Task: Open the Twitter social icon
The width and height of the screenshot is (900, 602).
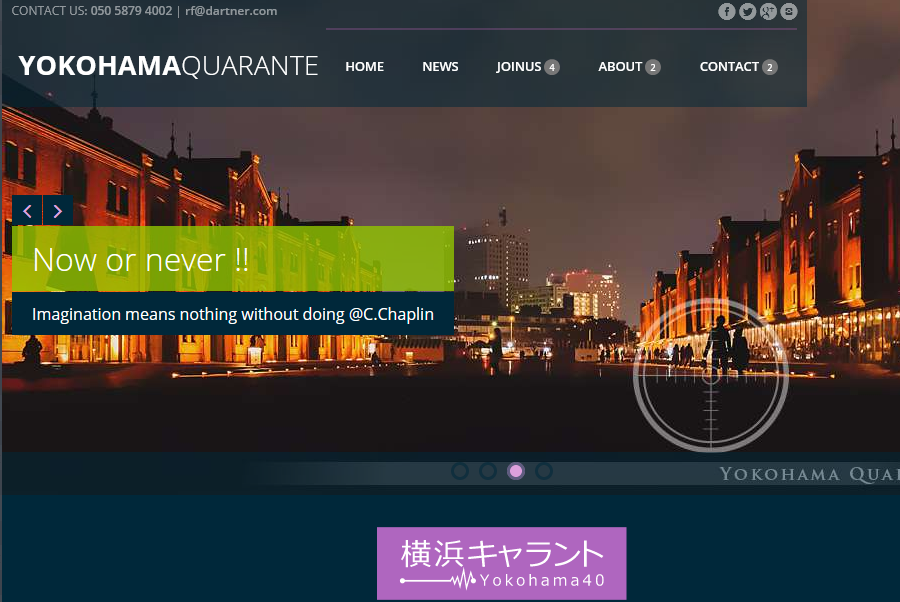Action: click(747, 12)
